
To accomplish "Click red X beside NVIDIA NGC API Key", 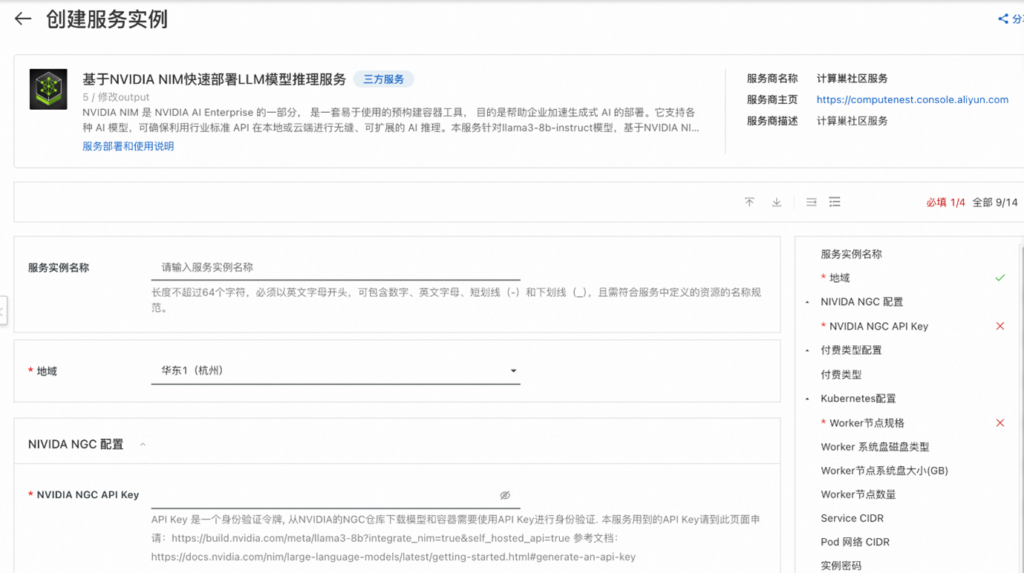I will pos(1000,326).
